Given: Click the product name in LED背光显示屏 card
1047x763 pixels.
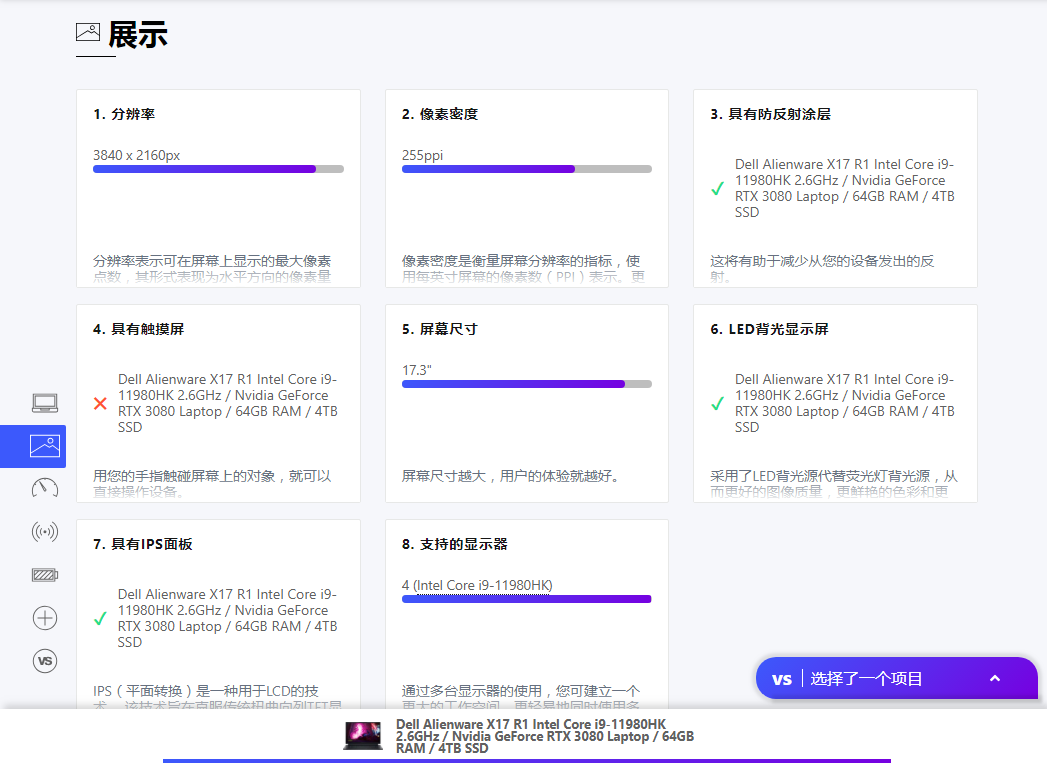Looking at the screenshot, I should pyautogui.click(x=845, y=403).
